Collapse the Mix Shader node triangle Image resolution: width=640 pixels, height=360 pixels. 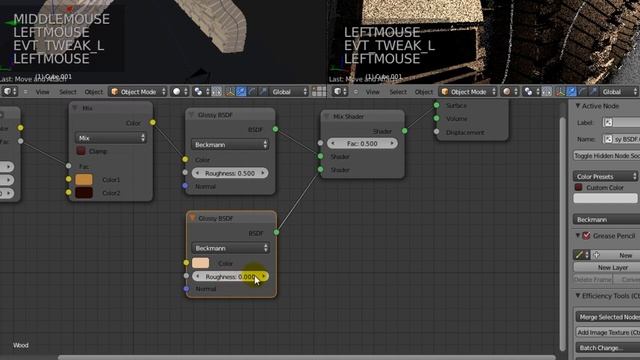327,117
